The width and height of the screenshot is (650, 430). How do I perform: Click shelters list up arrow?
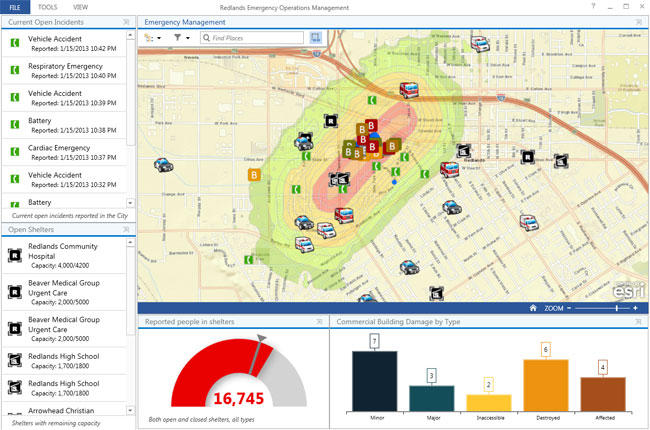(131, 243)
